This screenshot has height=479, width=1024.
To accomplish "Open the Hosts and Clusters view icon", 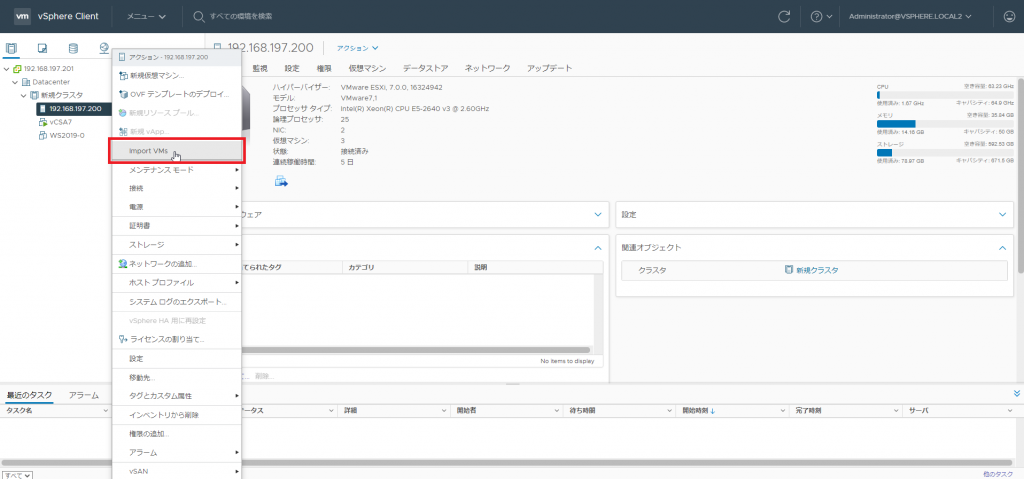I will (11, 48).
